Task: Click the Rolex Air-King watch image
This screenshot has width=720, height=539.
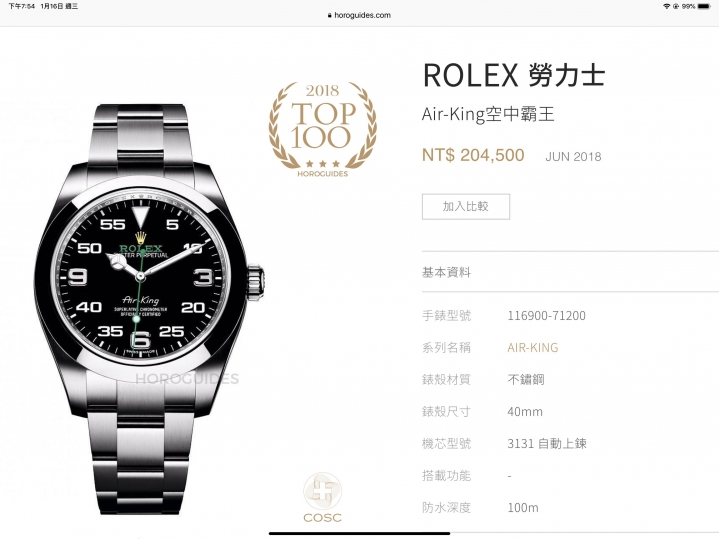Action: point(149,309)
